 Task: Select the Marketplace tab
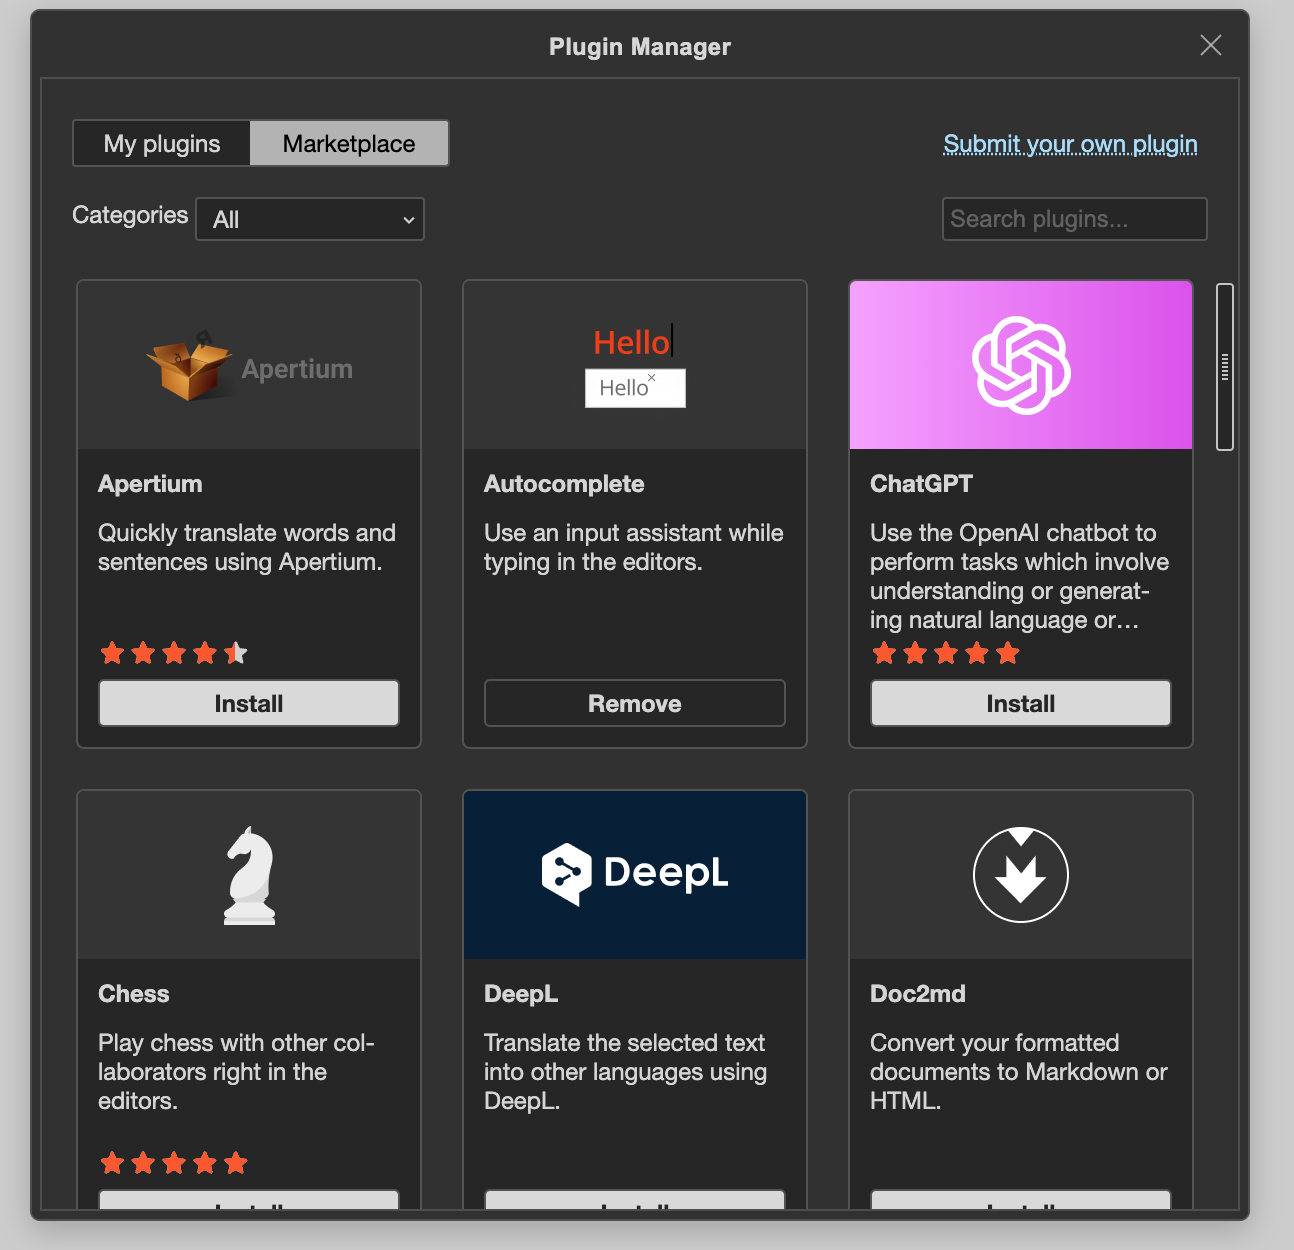click(x=349, y=143)
